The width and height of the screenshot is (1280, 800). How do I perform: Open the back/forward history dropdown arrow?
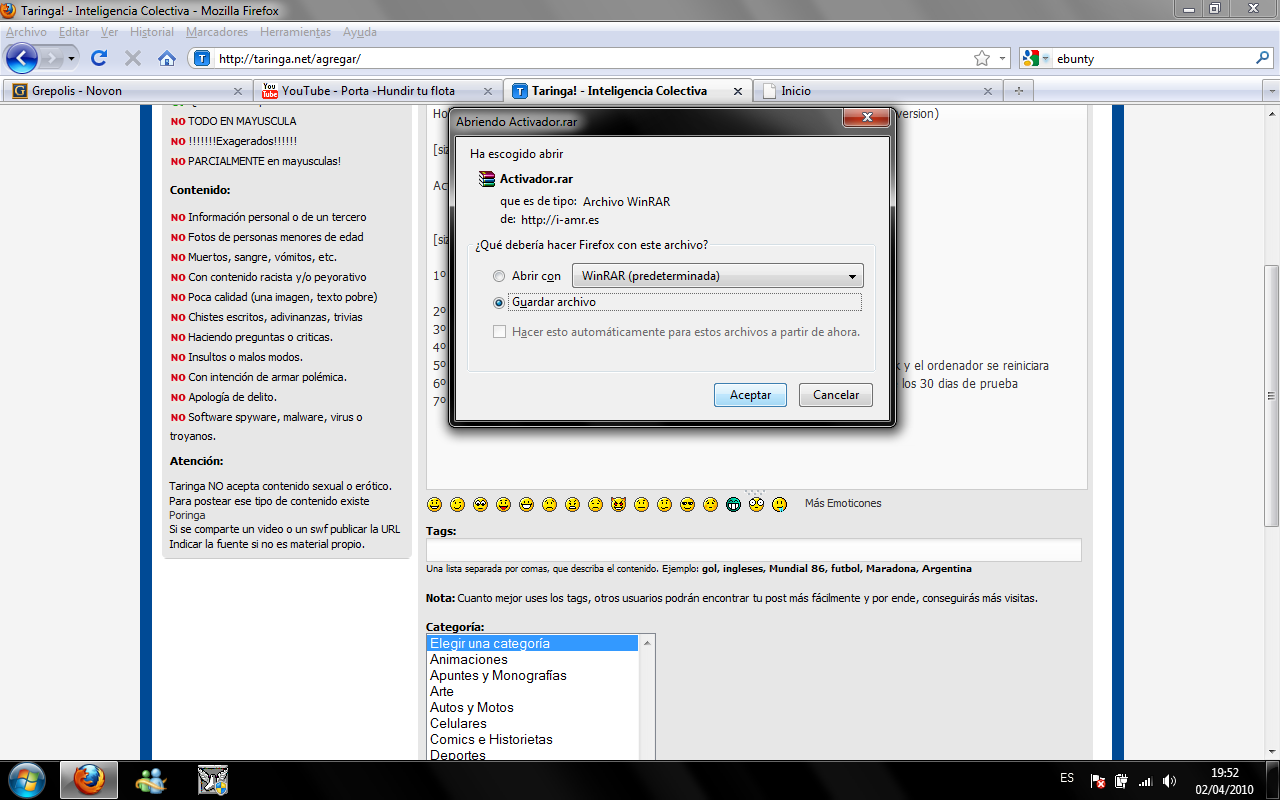72,58
